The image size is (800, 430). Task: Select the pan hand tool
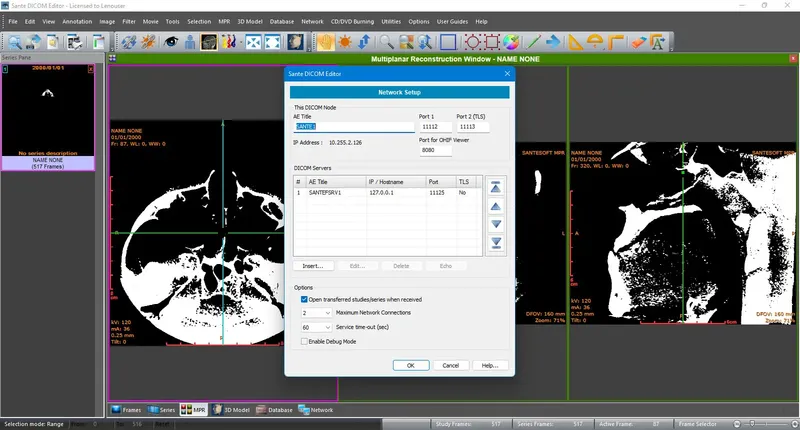(x=324, y=42)
